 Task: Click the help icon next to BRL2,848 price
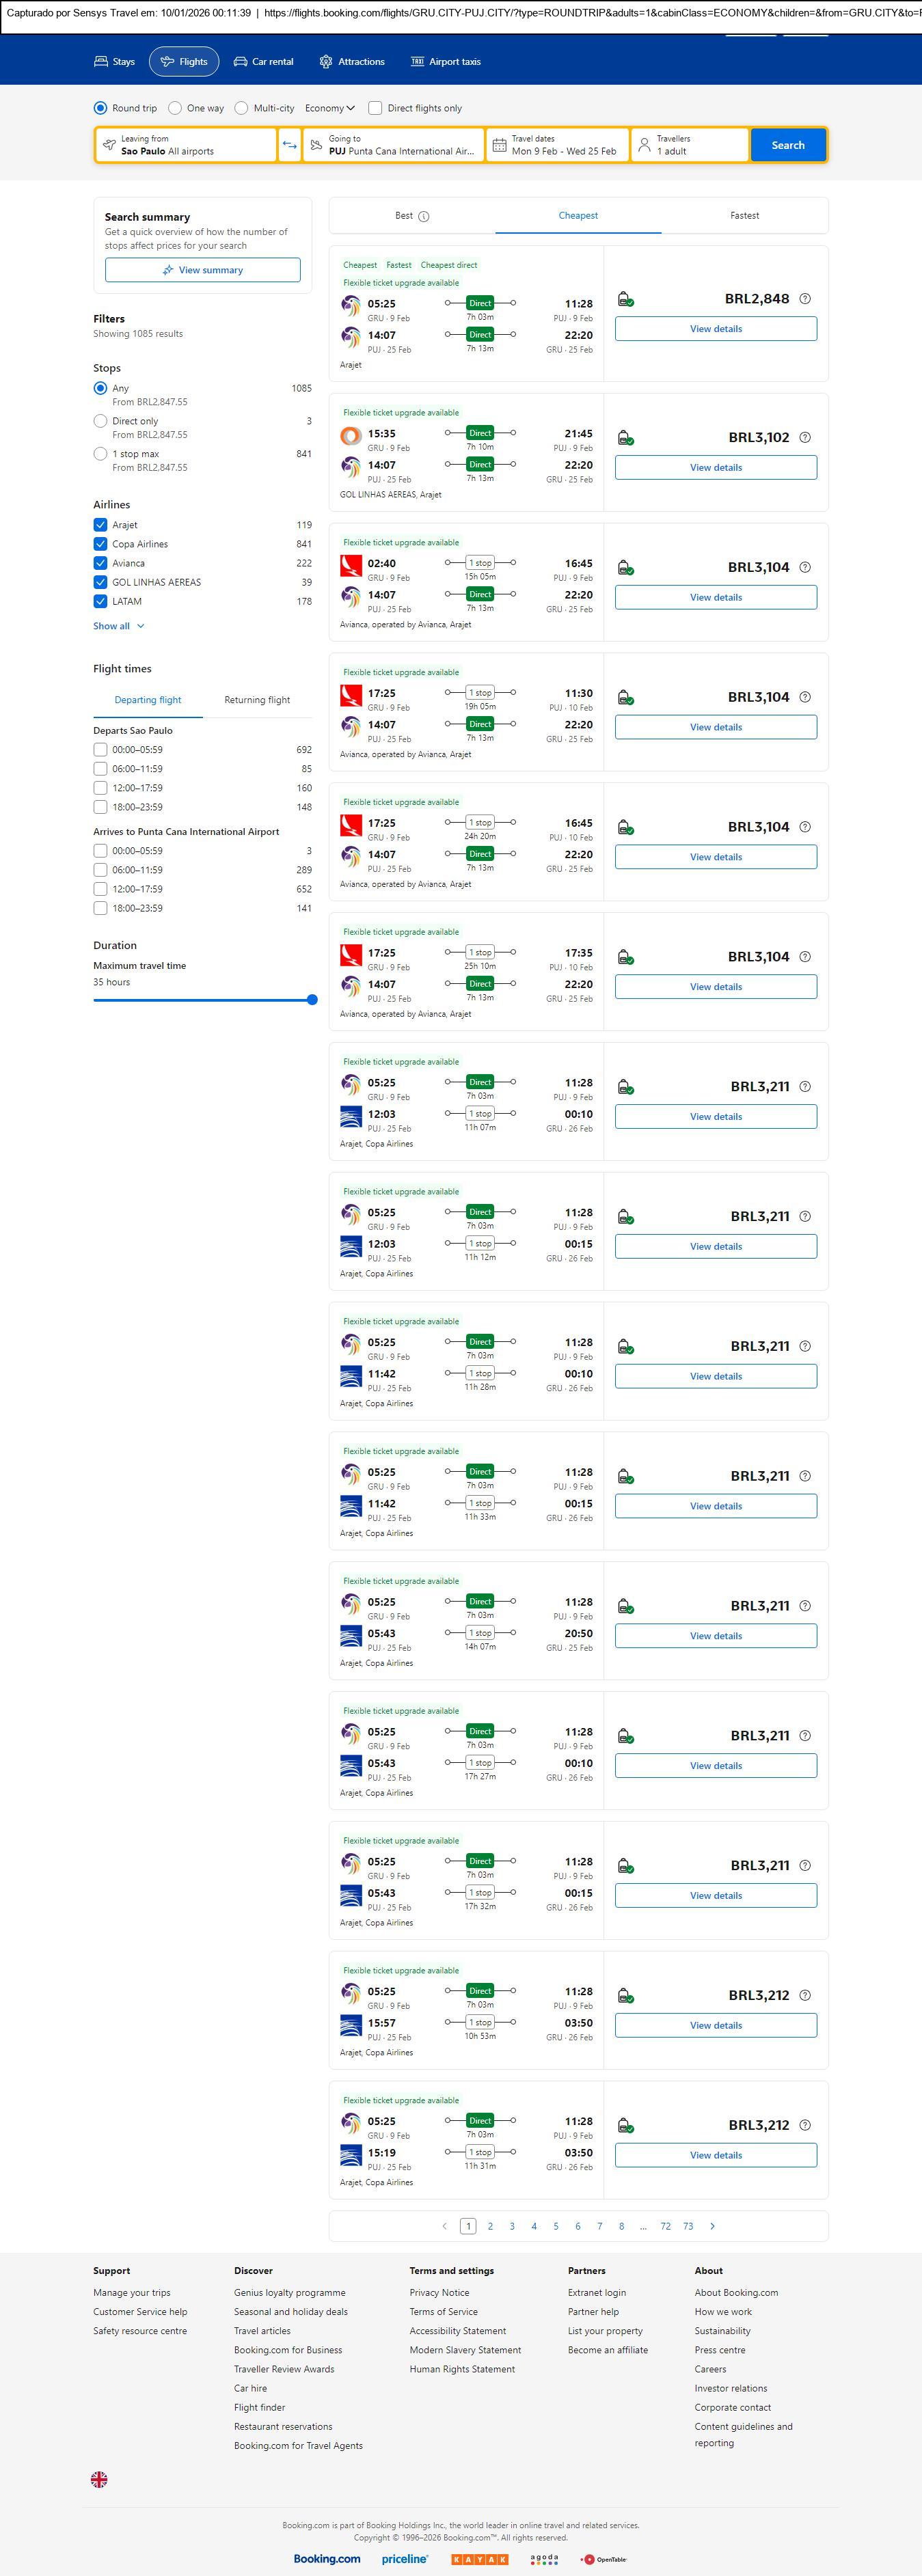pos(805,299)
